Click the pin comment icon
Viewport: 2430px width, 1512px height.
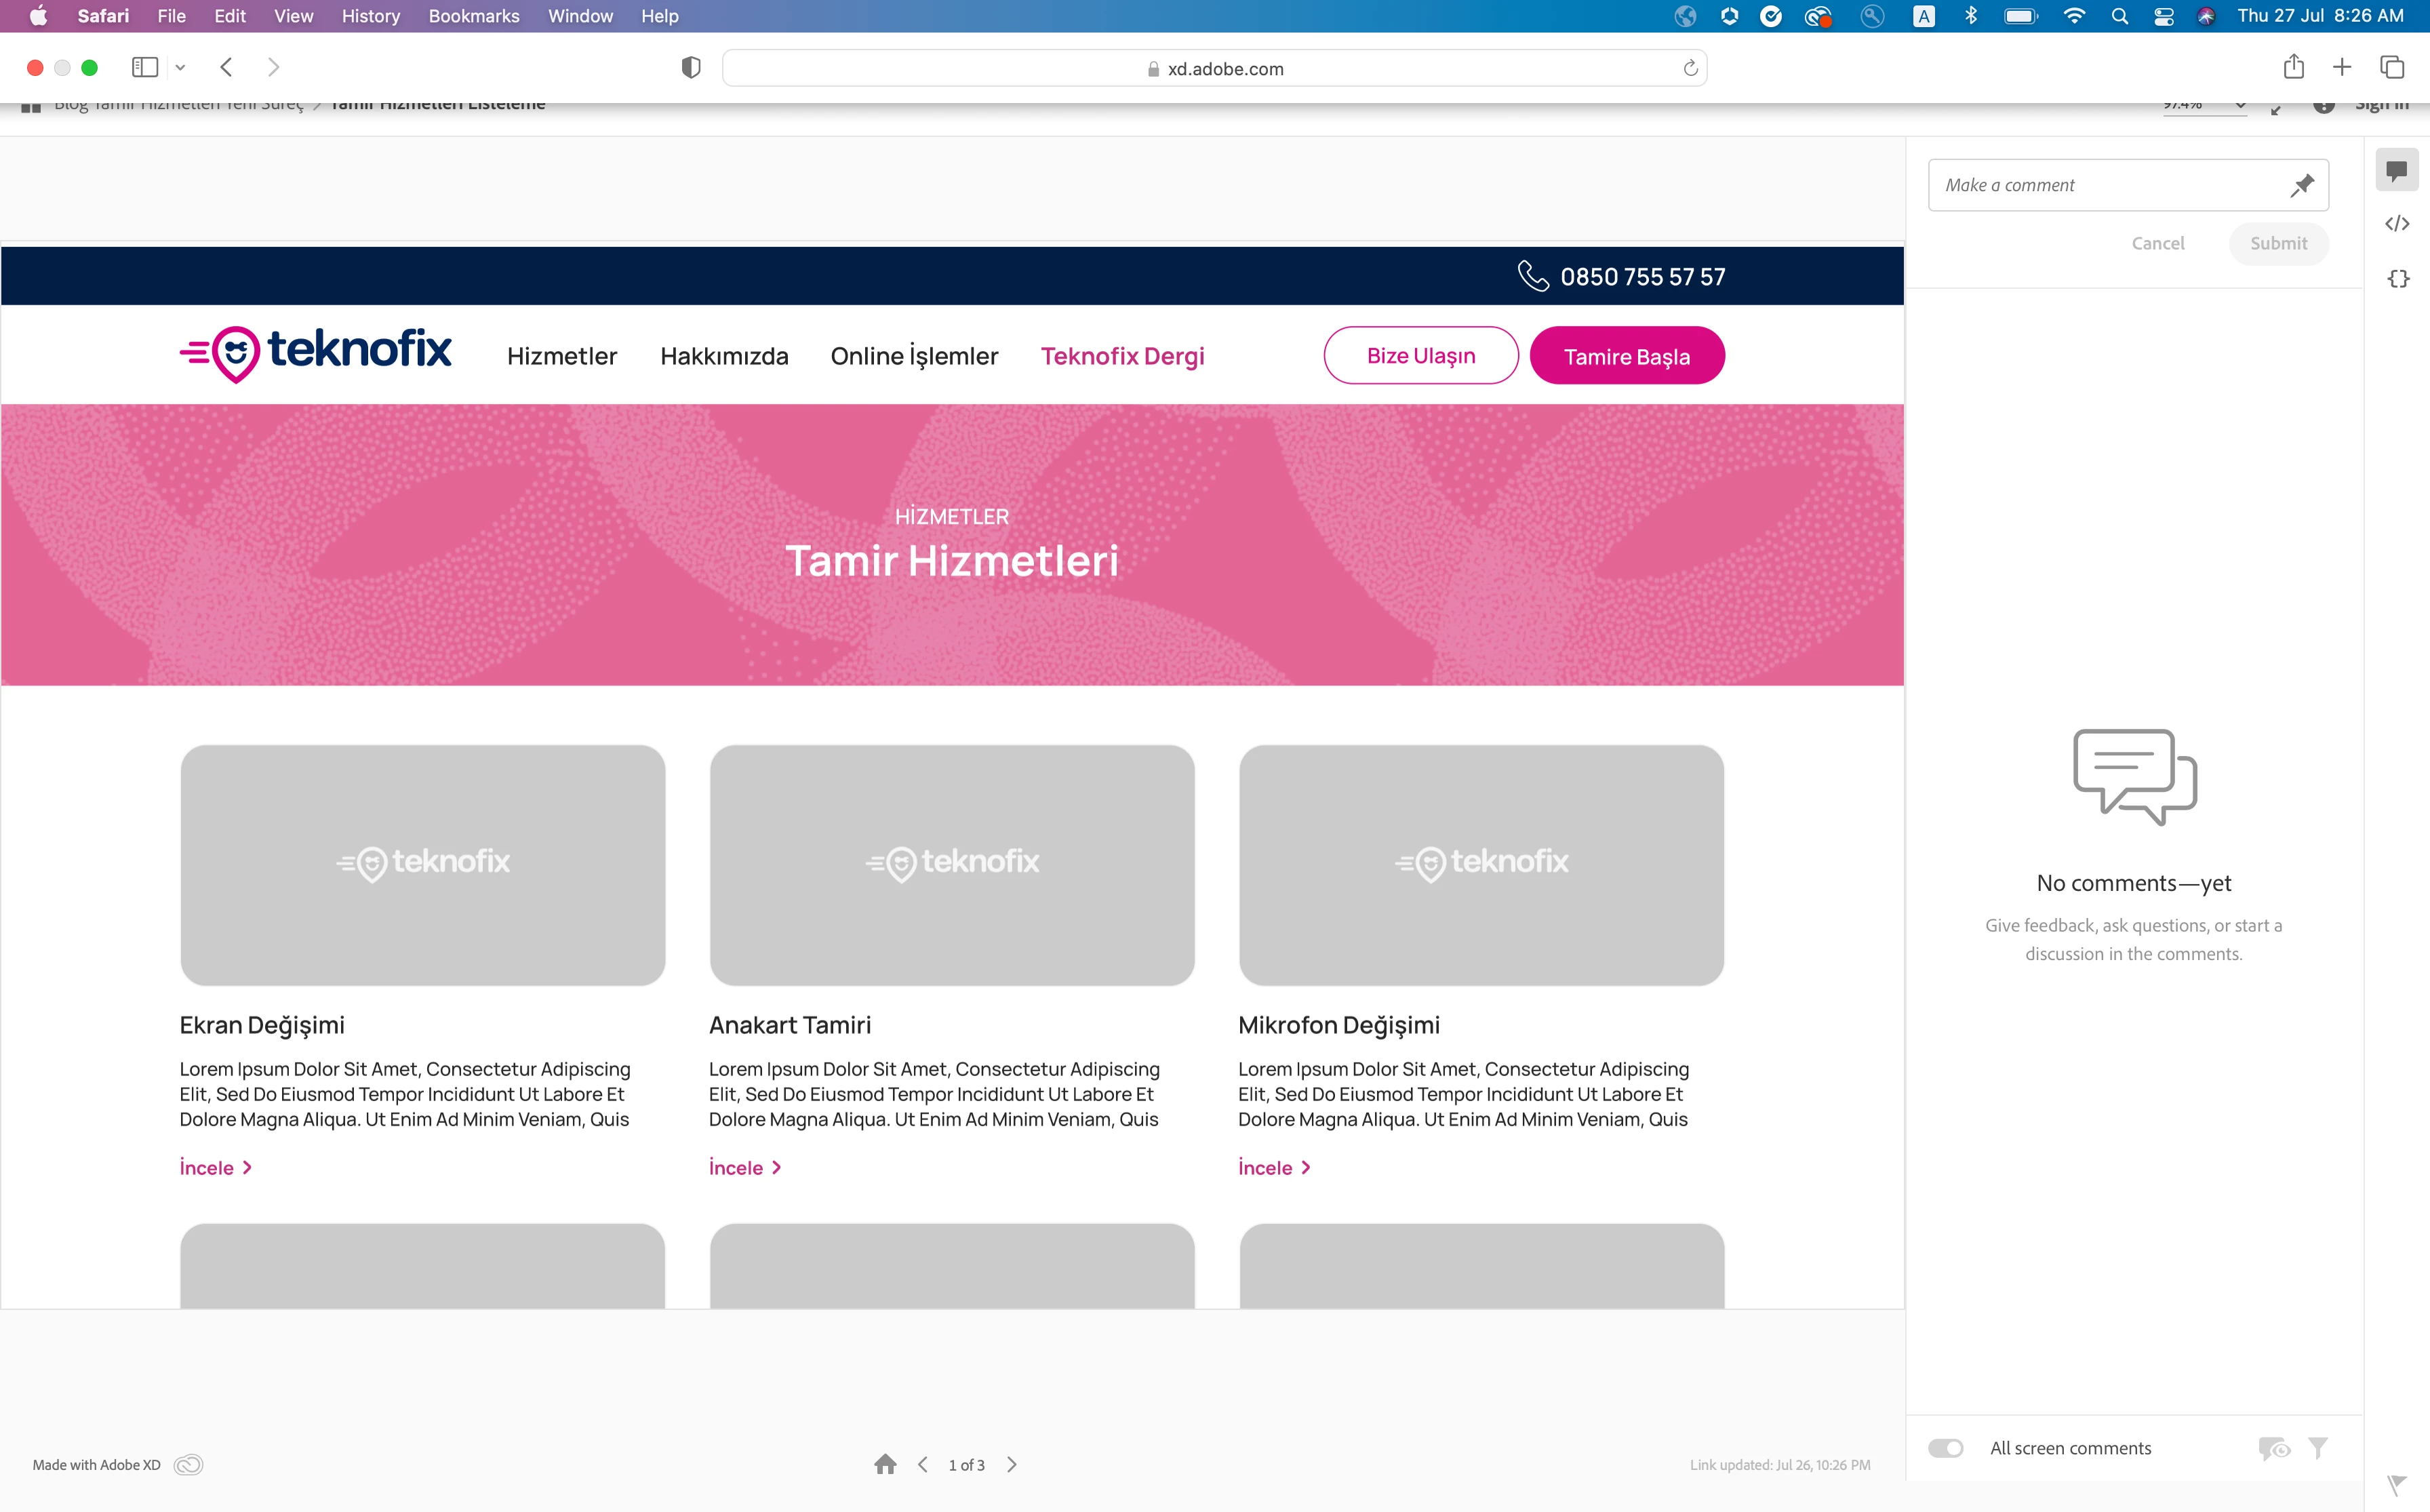coord(2302,185)
